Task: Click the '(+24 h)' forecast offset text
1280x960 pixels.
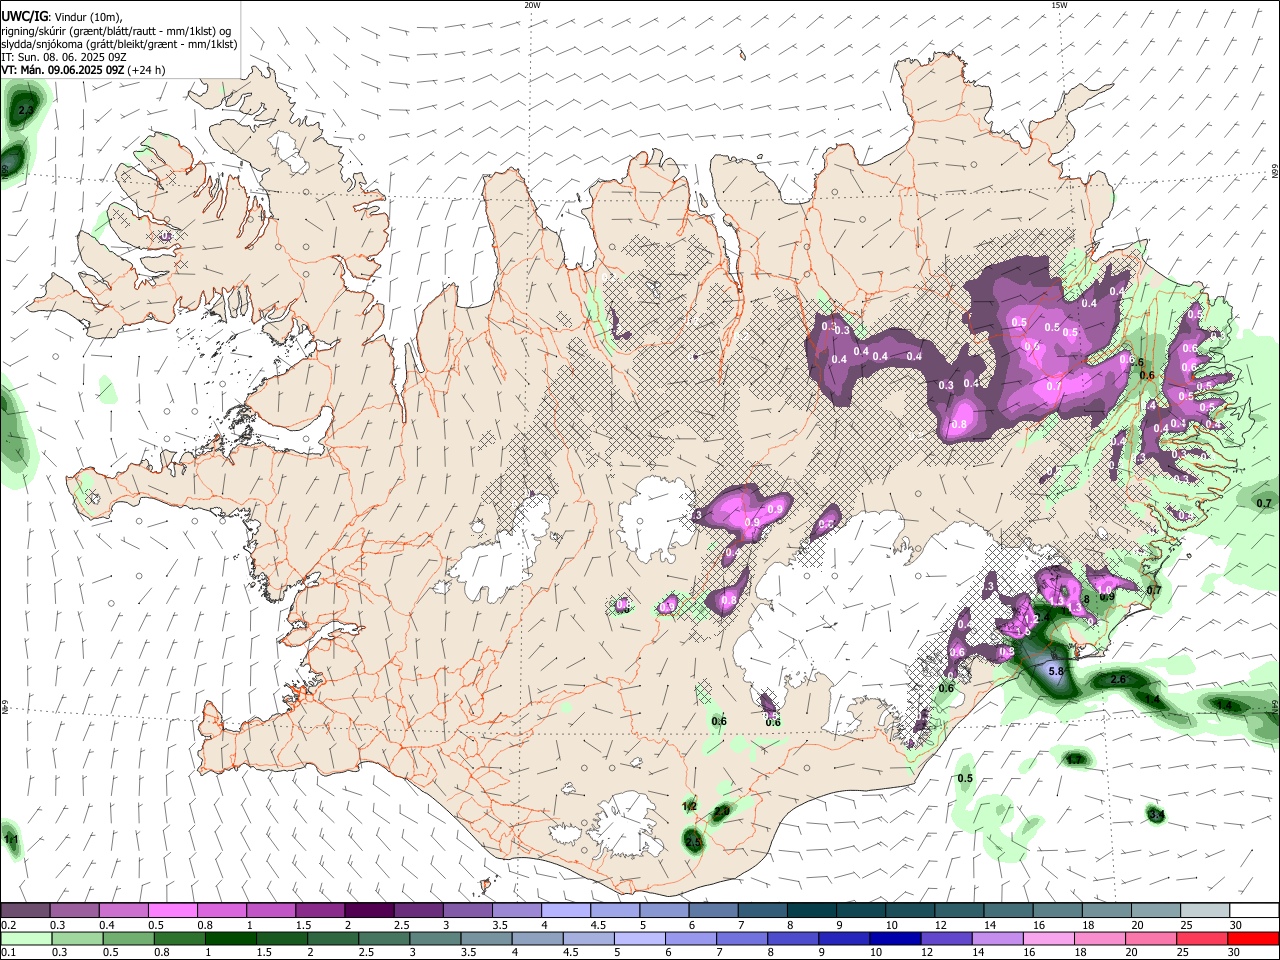Action: point(147,70)
